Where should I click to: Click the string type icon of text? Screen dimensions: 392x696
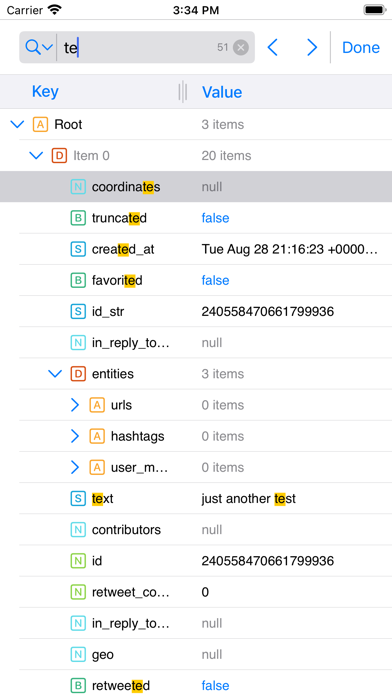click(x=78, y=498)
